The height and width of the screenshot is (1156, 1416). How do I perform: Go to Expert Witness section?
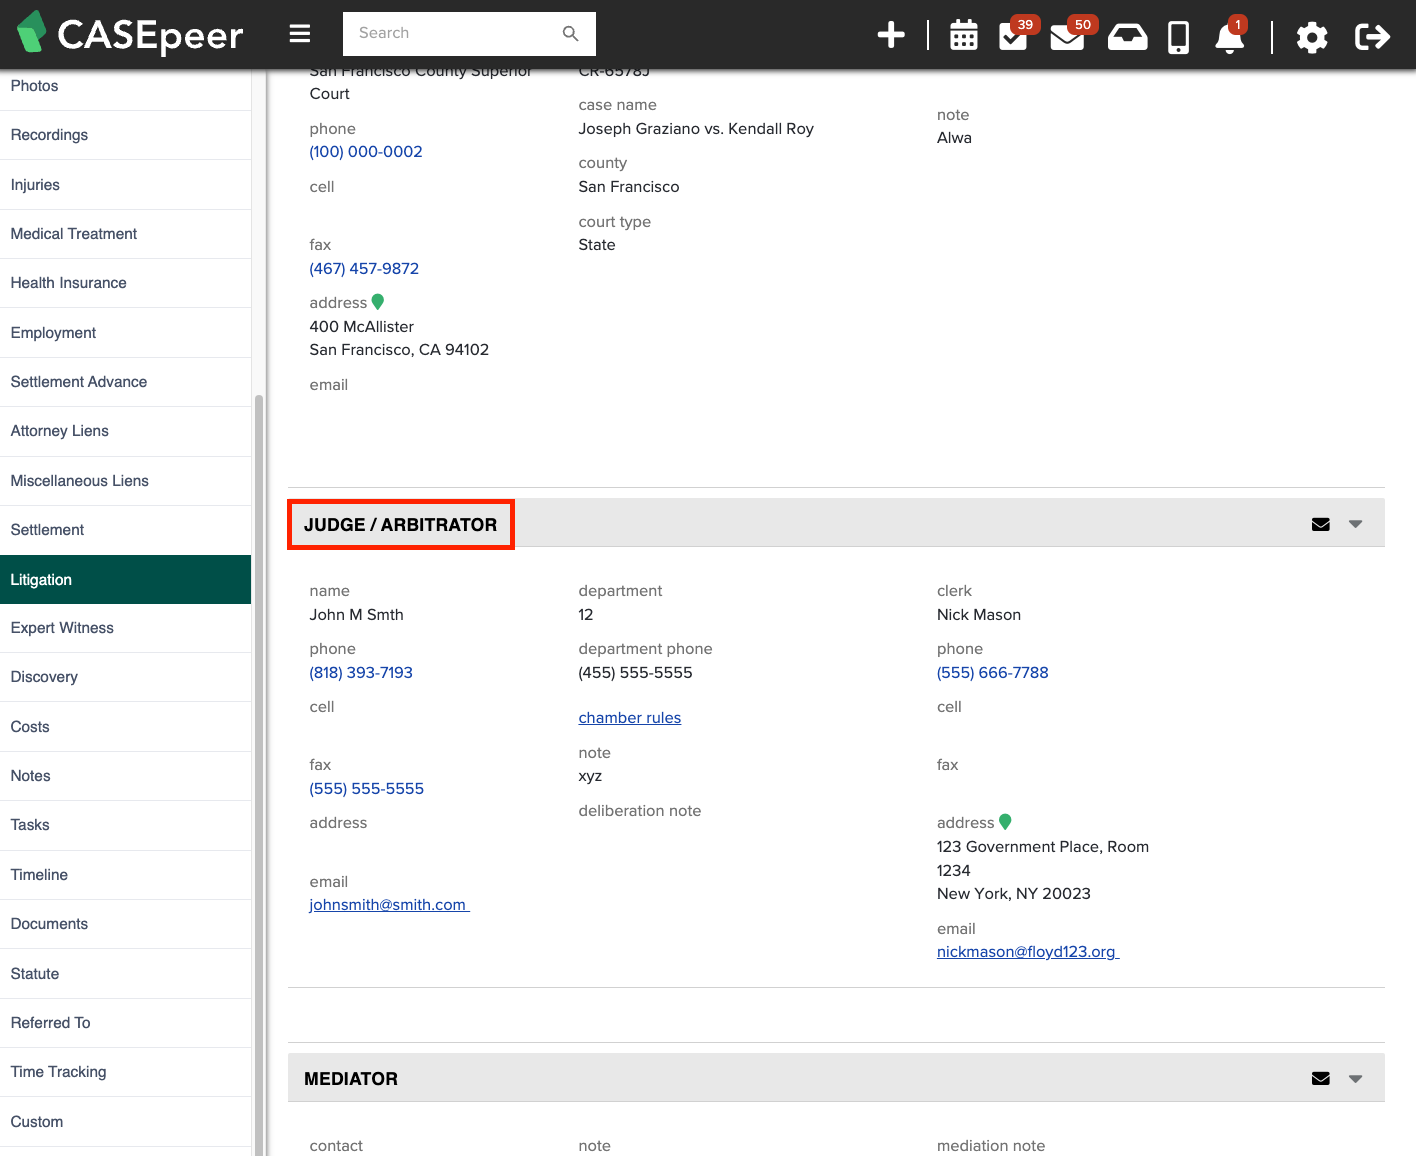point(125,628)
